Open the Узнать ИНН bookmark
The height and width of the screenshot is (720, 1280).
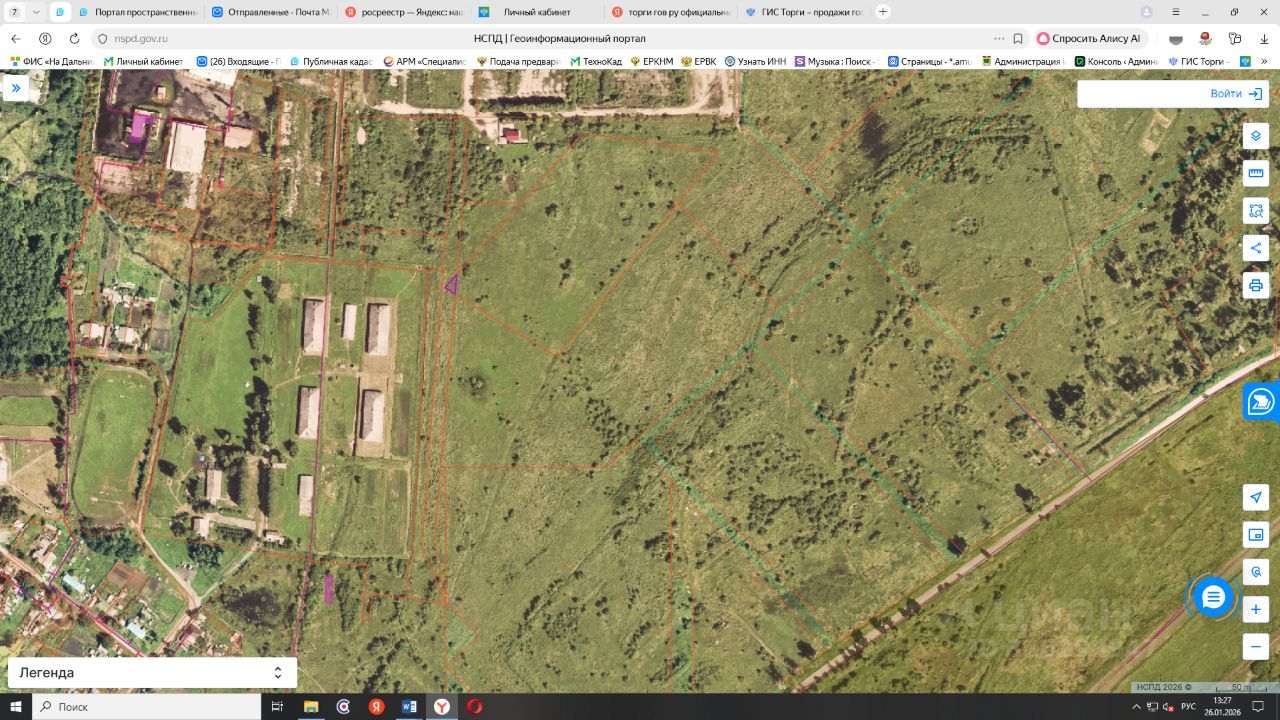tap(757, 61)
